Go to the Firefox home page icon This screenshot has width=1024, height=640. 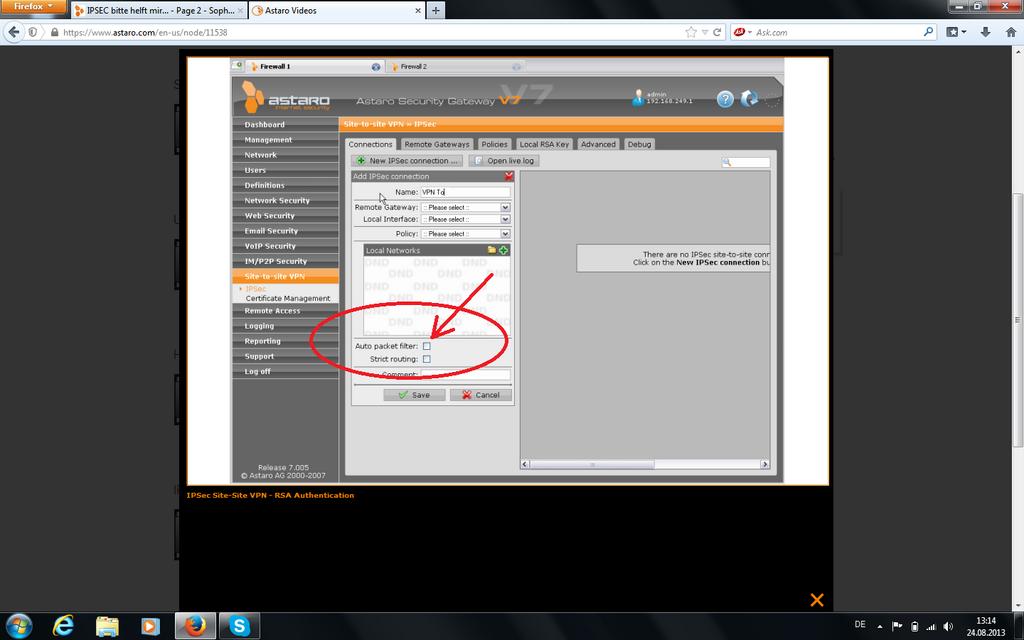click(1010, 32)
